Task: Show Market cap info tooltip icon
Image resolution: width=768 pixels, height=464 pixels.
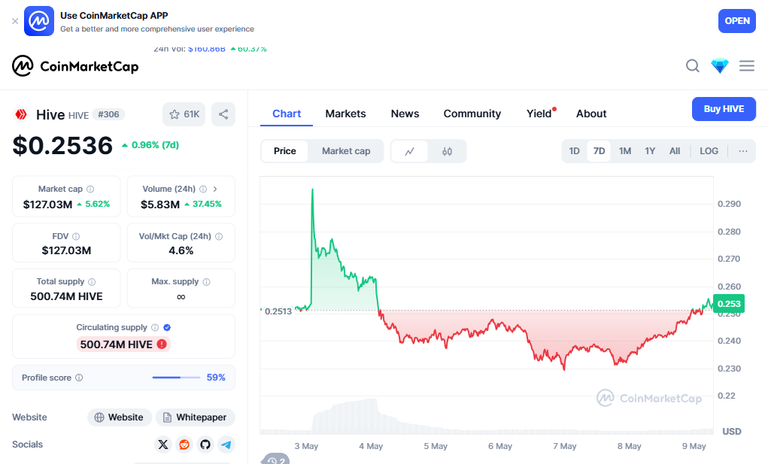Action: point(90,189)
